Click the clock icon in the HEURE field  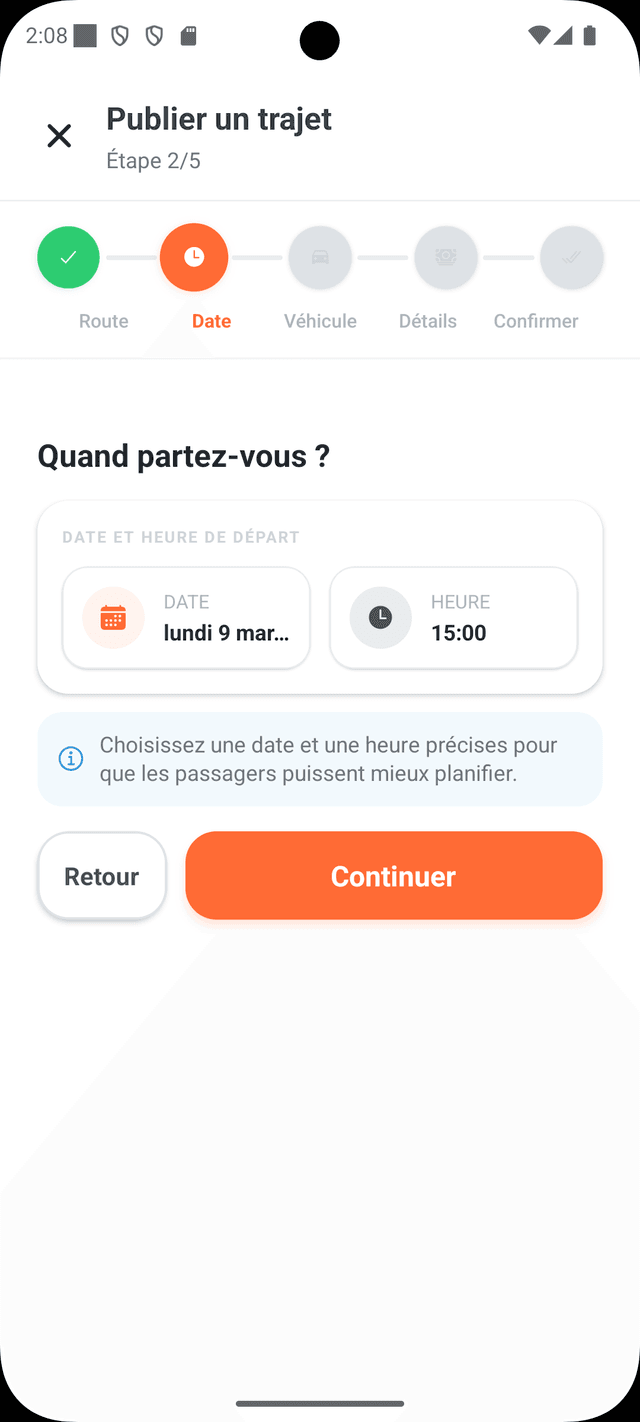(380, 617)
